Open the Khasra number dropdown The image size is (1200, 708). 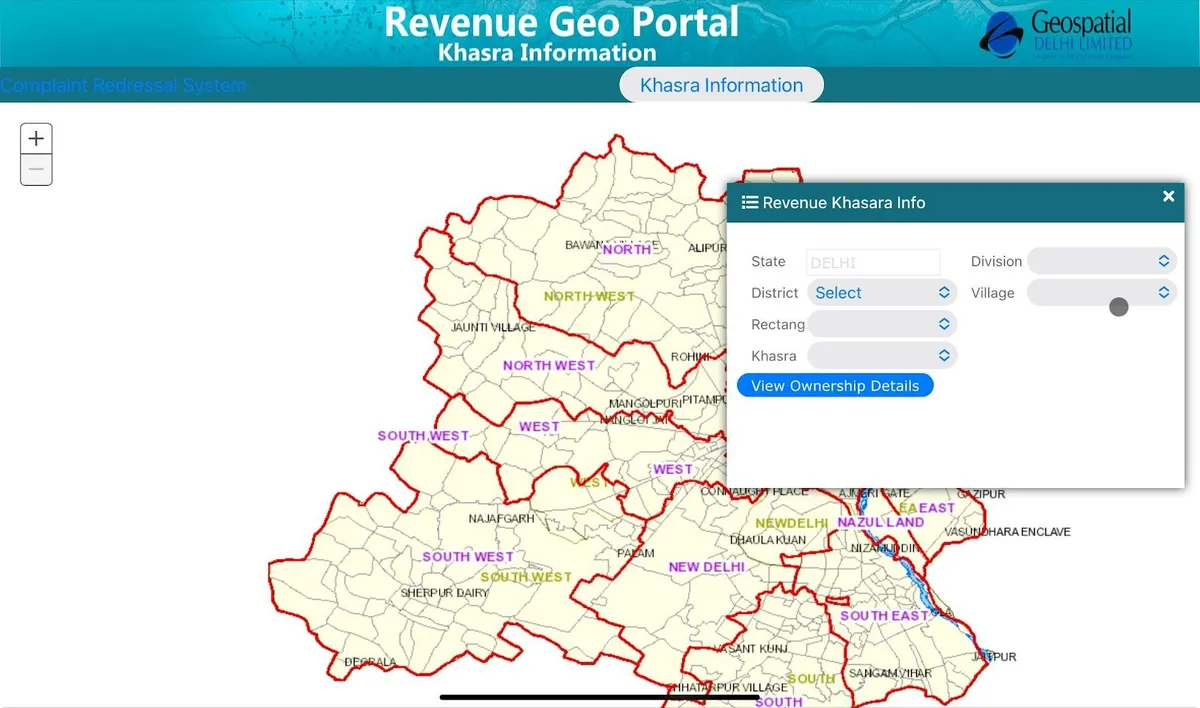(x=881, y=356)
